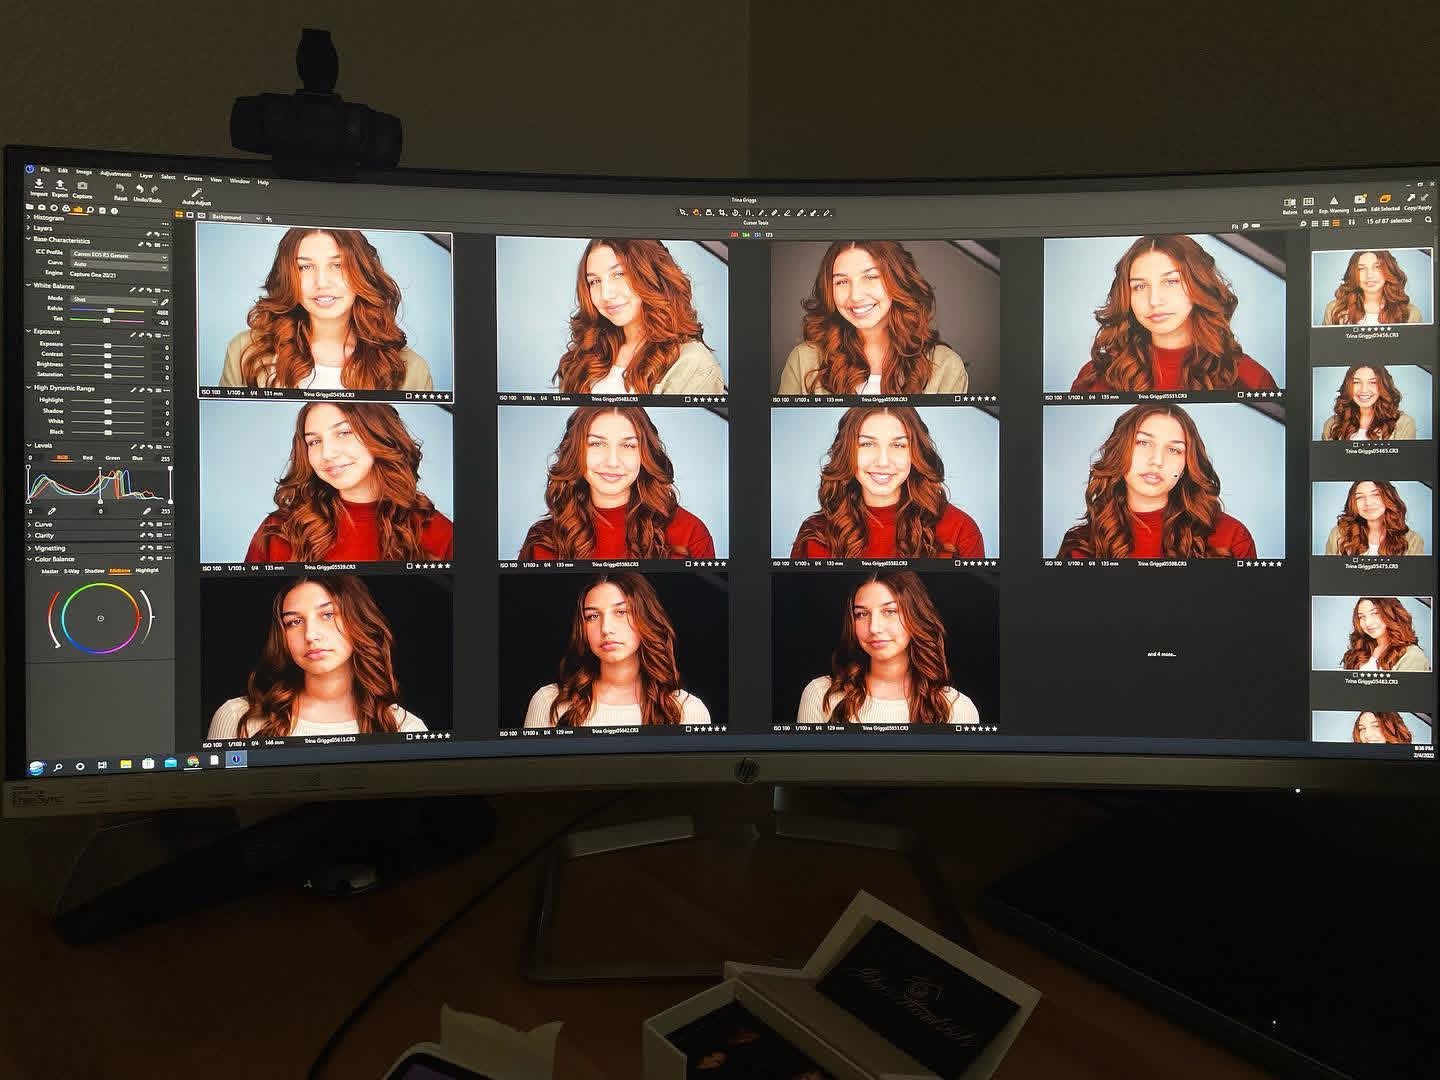Open the ICC Profile dropdown
Viewport: 1440px width, 1080px height.
(118, 255)
